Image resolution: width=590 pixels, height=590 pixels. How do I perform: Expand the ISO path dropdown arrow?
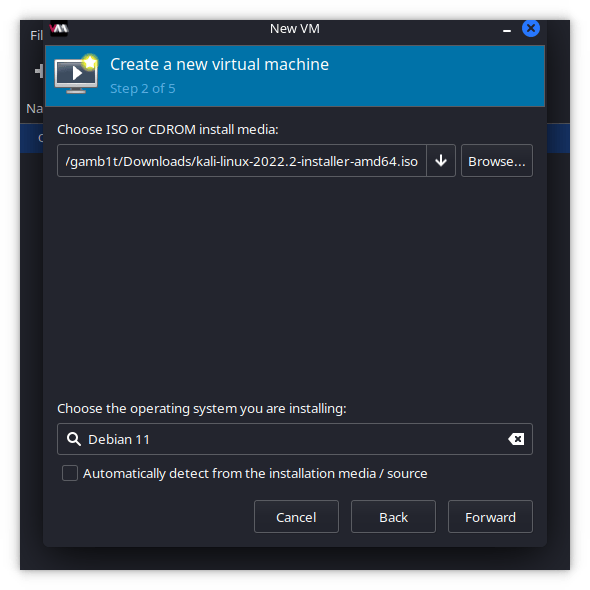[x=441, y=161]
